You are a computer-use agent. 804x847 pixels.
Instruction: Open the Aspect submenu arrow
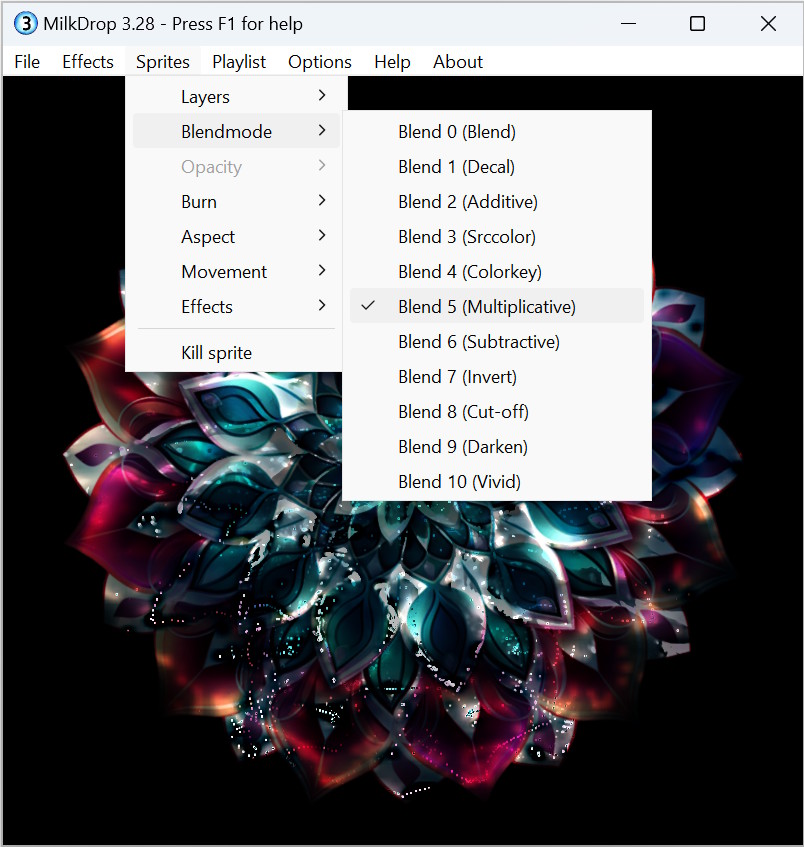click(x=321, y=237)
